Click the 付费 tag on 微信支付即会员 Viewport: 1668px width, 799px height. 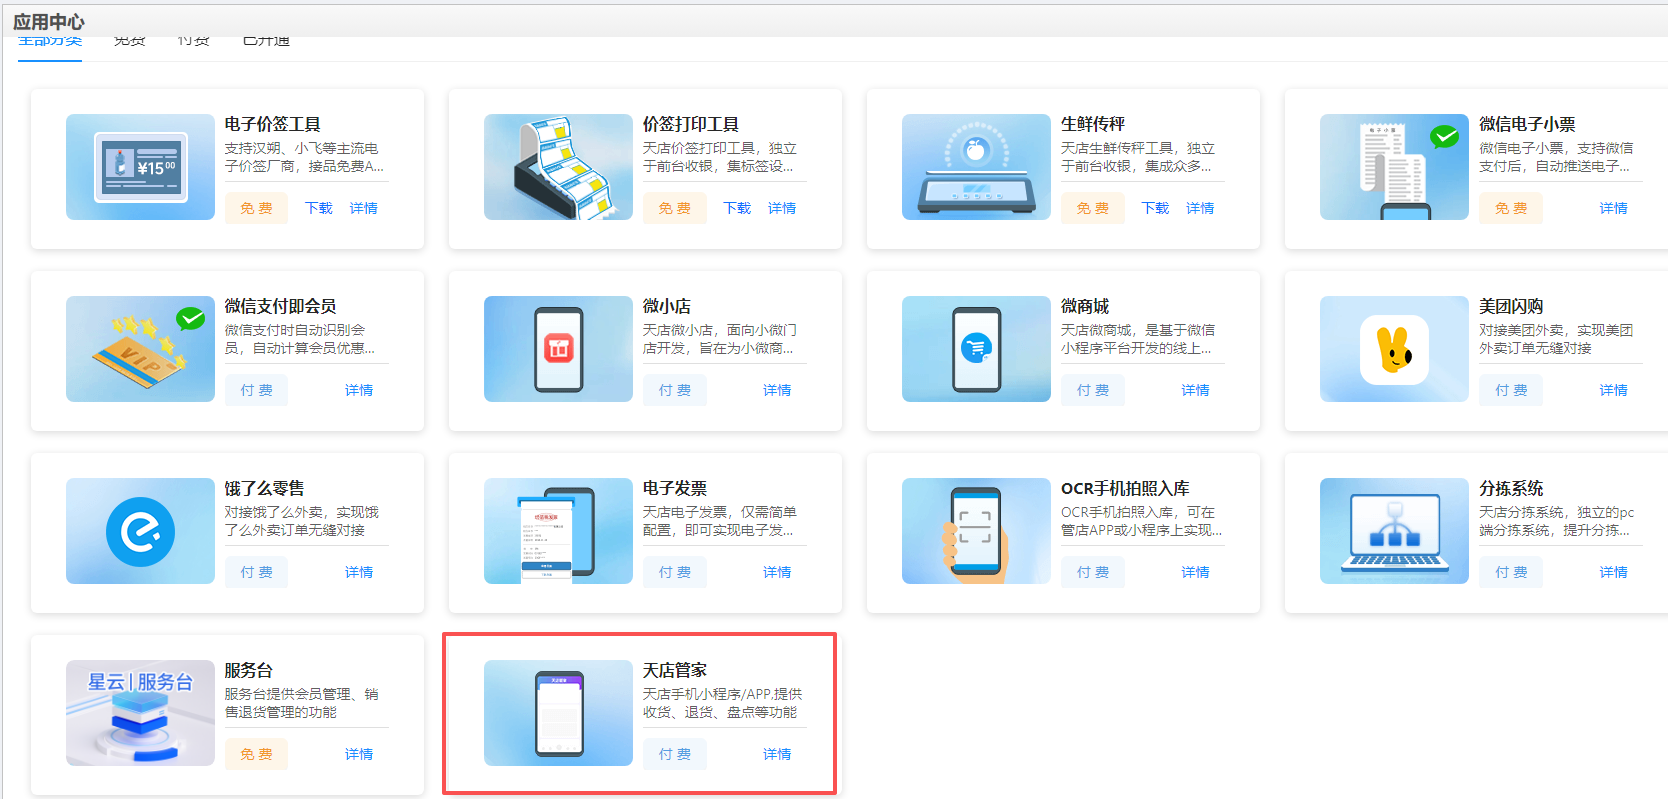pos(256,390)
